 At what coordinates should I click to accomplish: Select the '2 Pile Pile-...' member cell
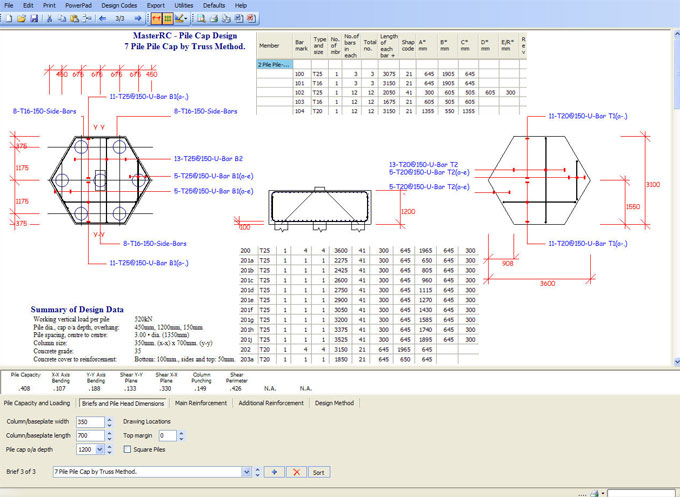click(x=275, y=65)
